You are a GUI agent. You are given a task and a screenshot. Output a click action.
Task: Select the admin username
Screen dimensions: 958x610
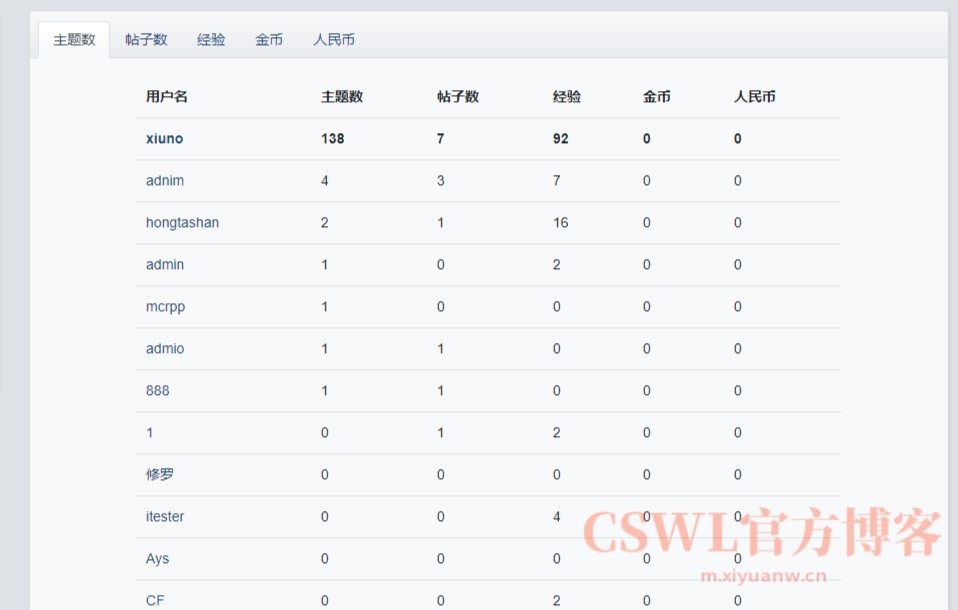coord(165,265)
